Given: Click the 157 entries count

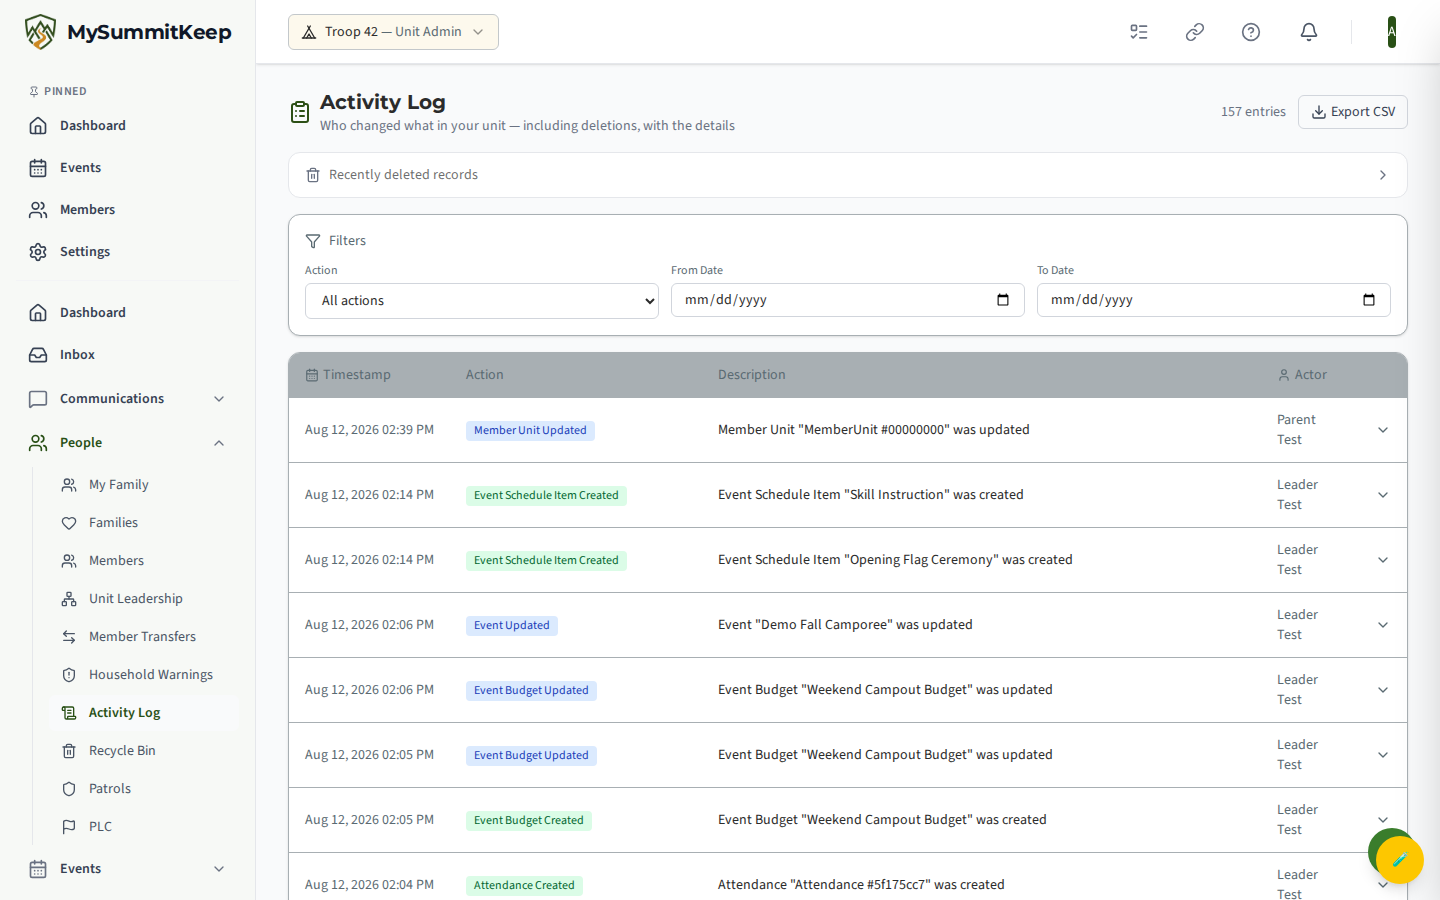Looking at the screenshot, I should (1253, 112).
